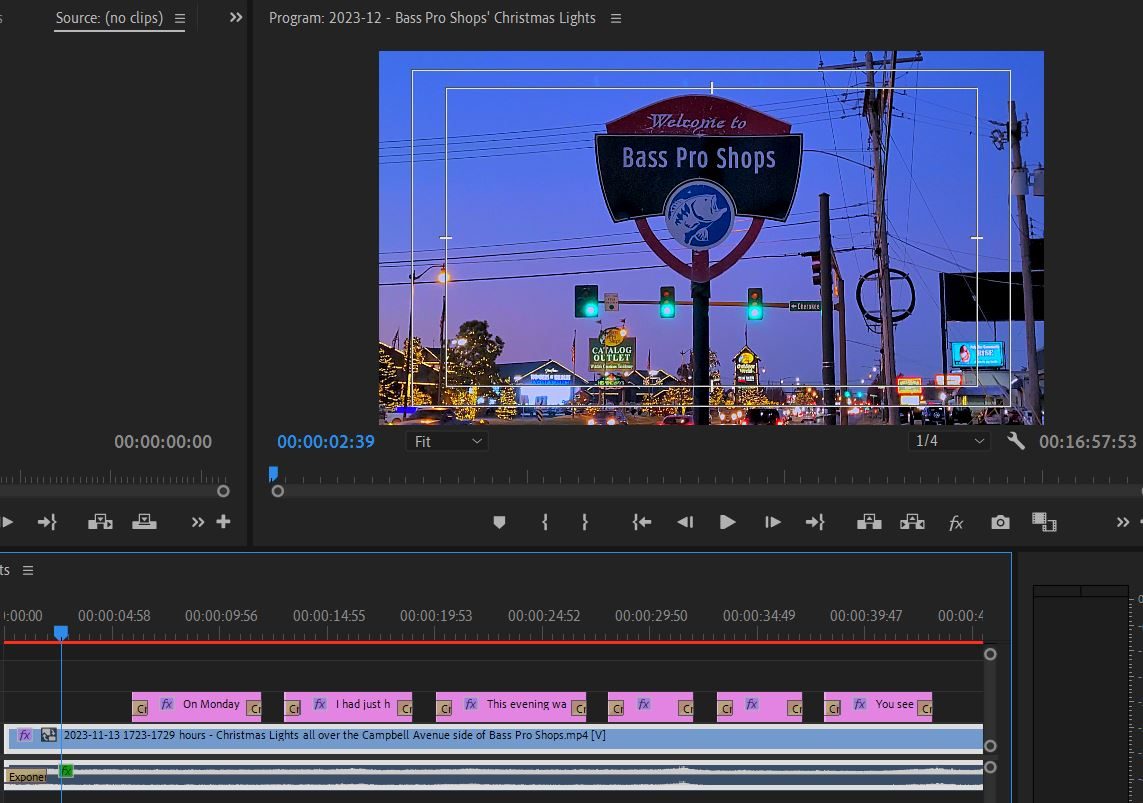The width and height of the screenshot is (1143, 803).
Task: Select the audio waveform clip
Action: coord(494,775)
